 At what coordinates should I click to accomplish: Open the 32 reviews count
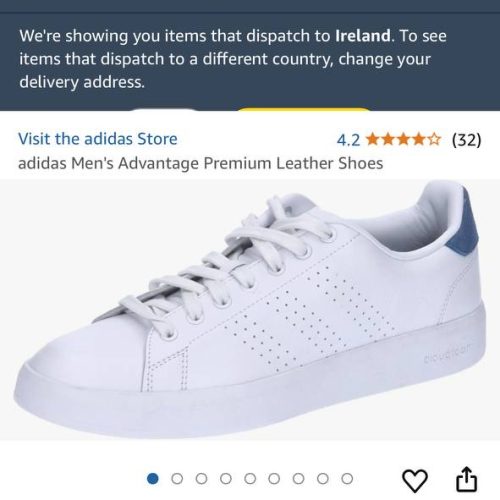(466, 139)
